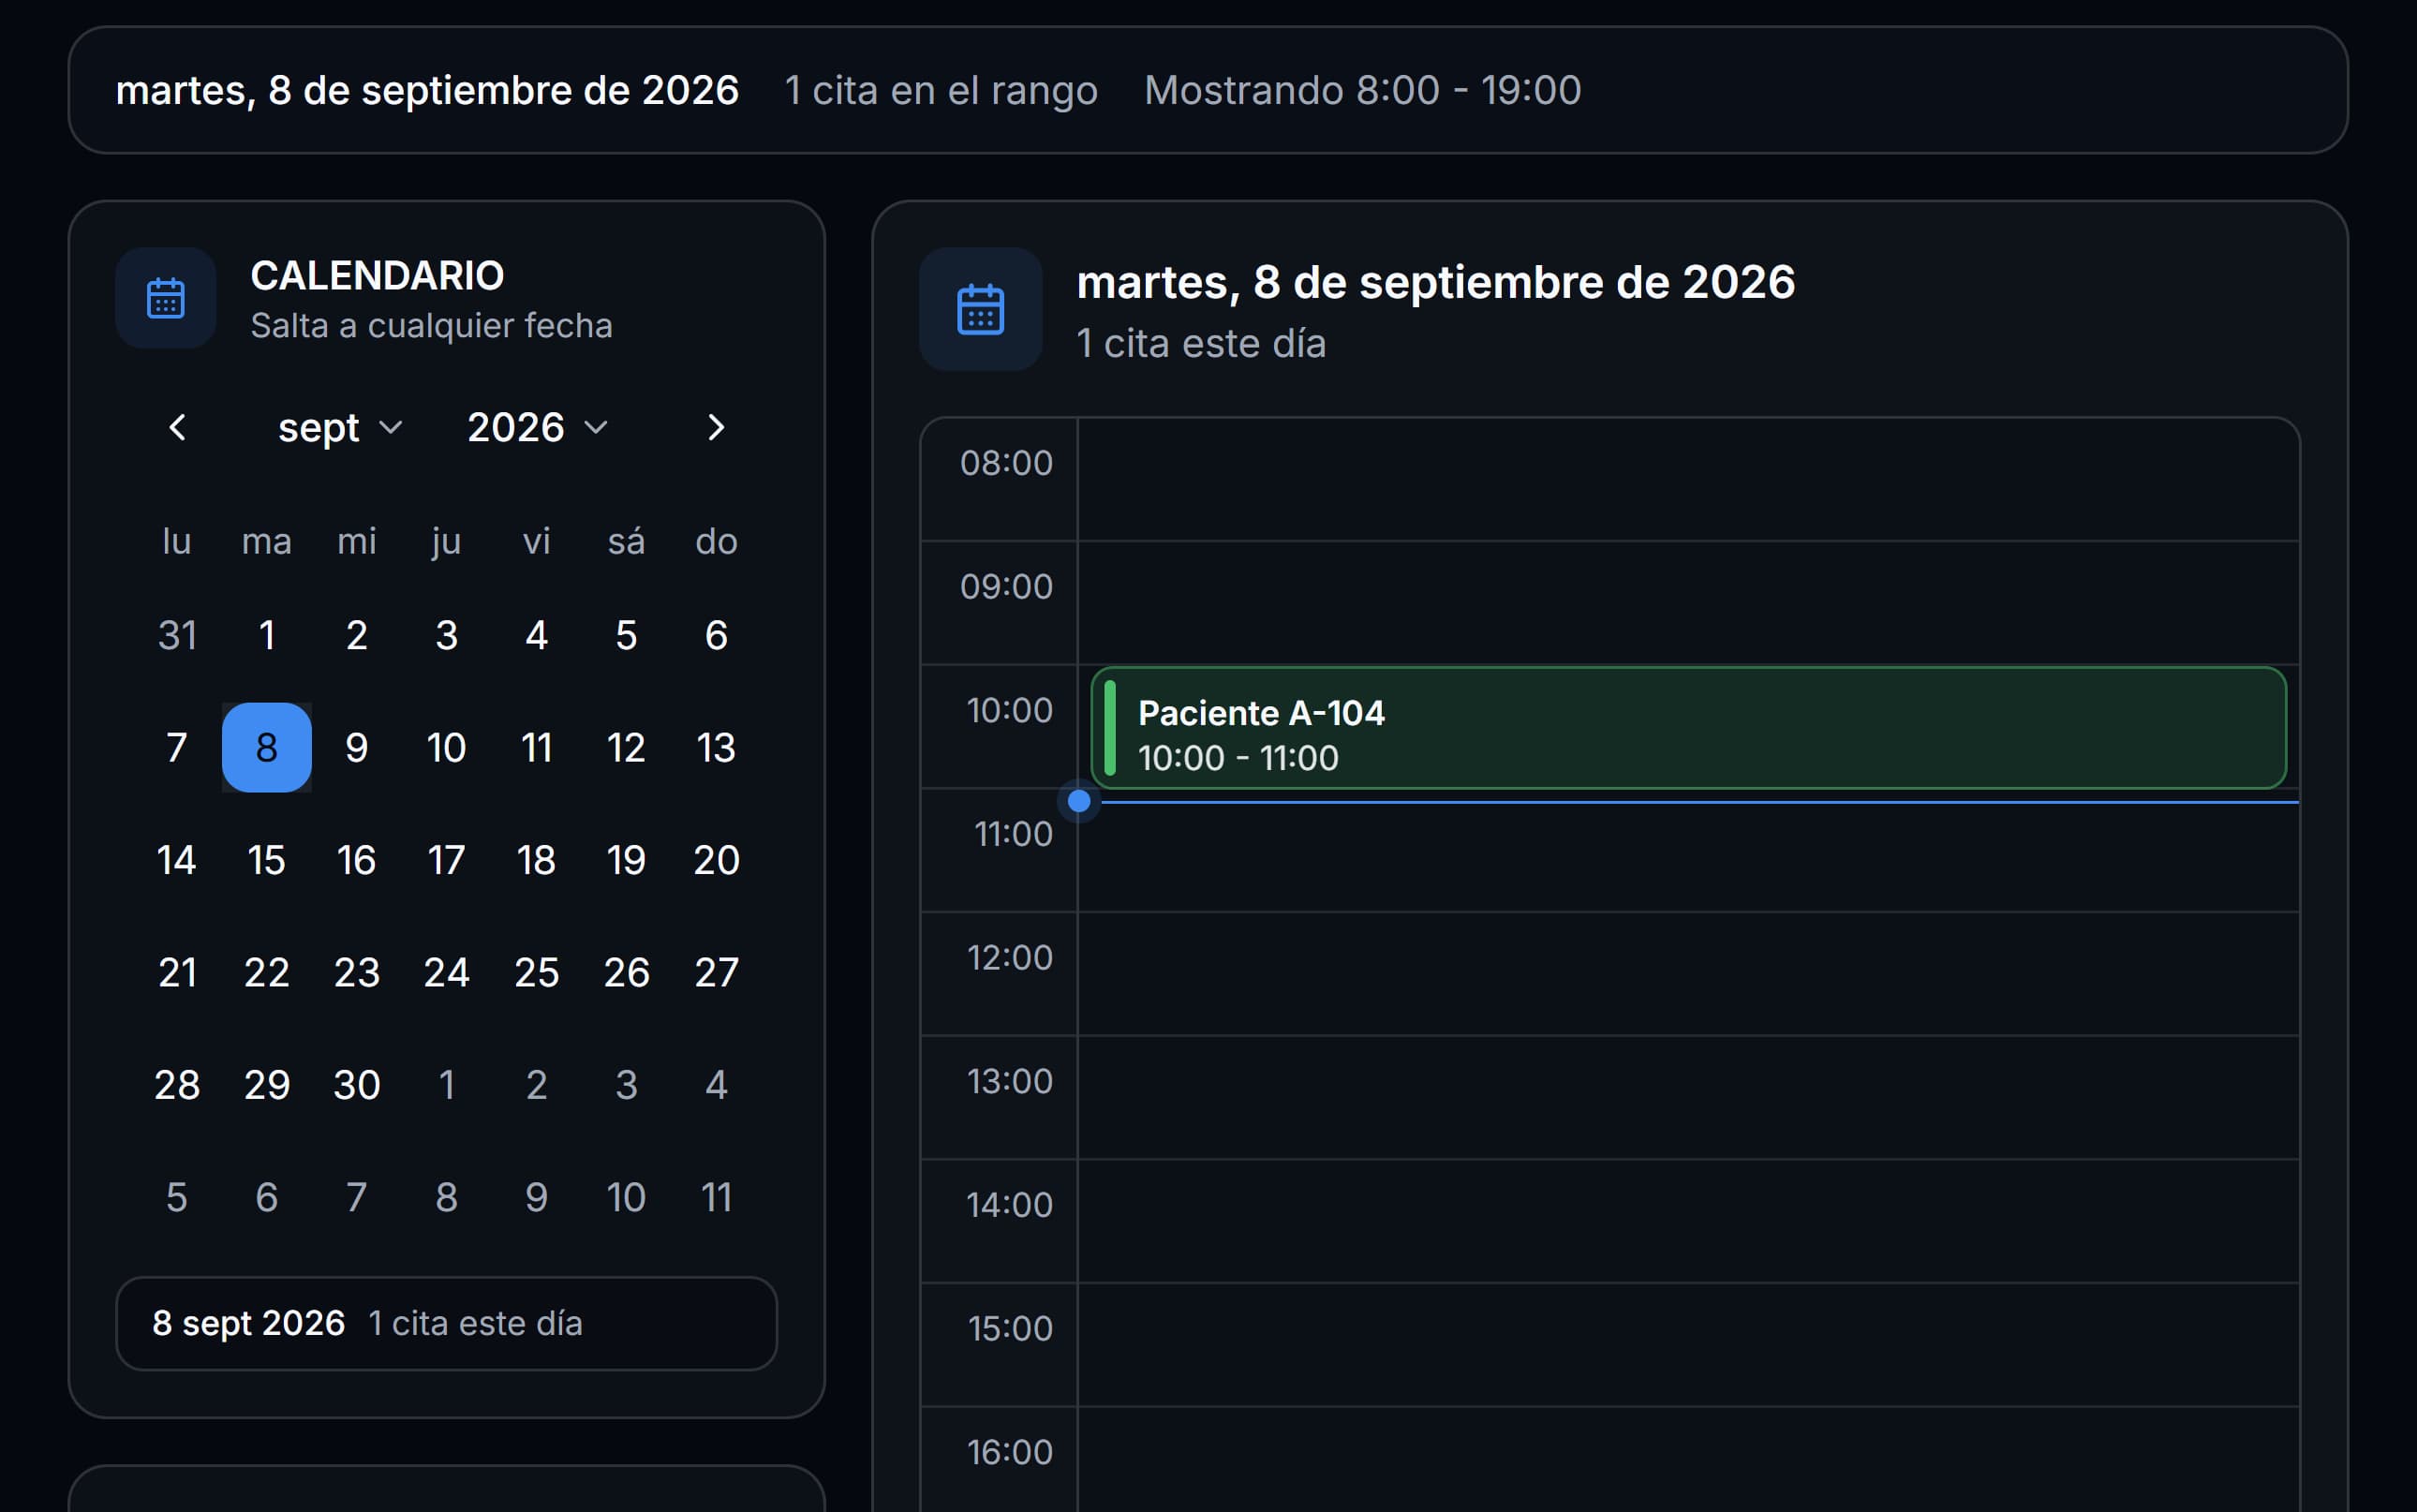Pick September 15 in the month grid
Image resolution: width=2417 pixels, height=1512 pixels.
pos(267,860)
